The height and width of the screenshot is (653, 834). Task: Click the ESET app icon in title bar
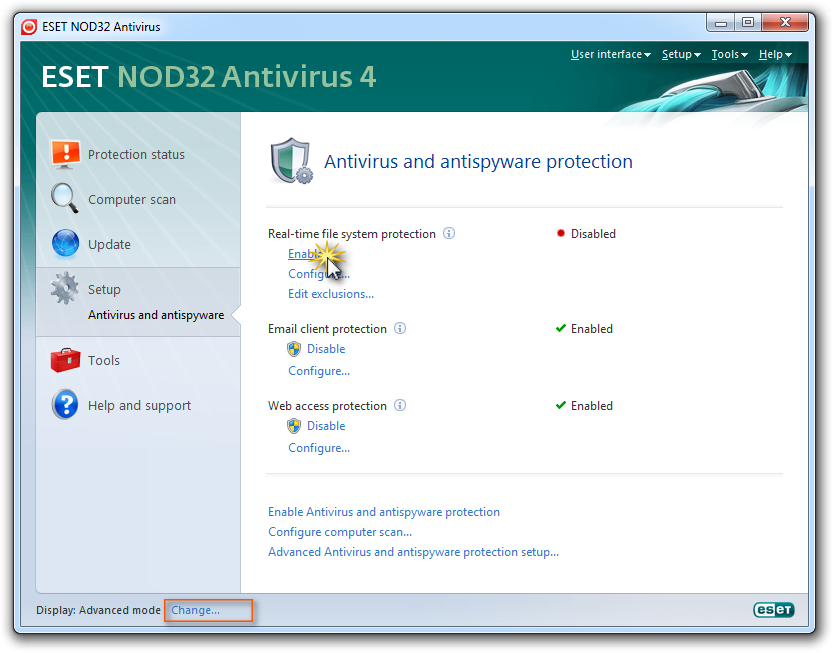(29, 27)
